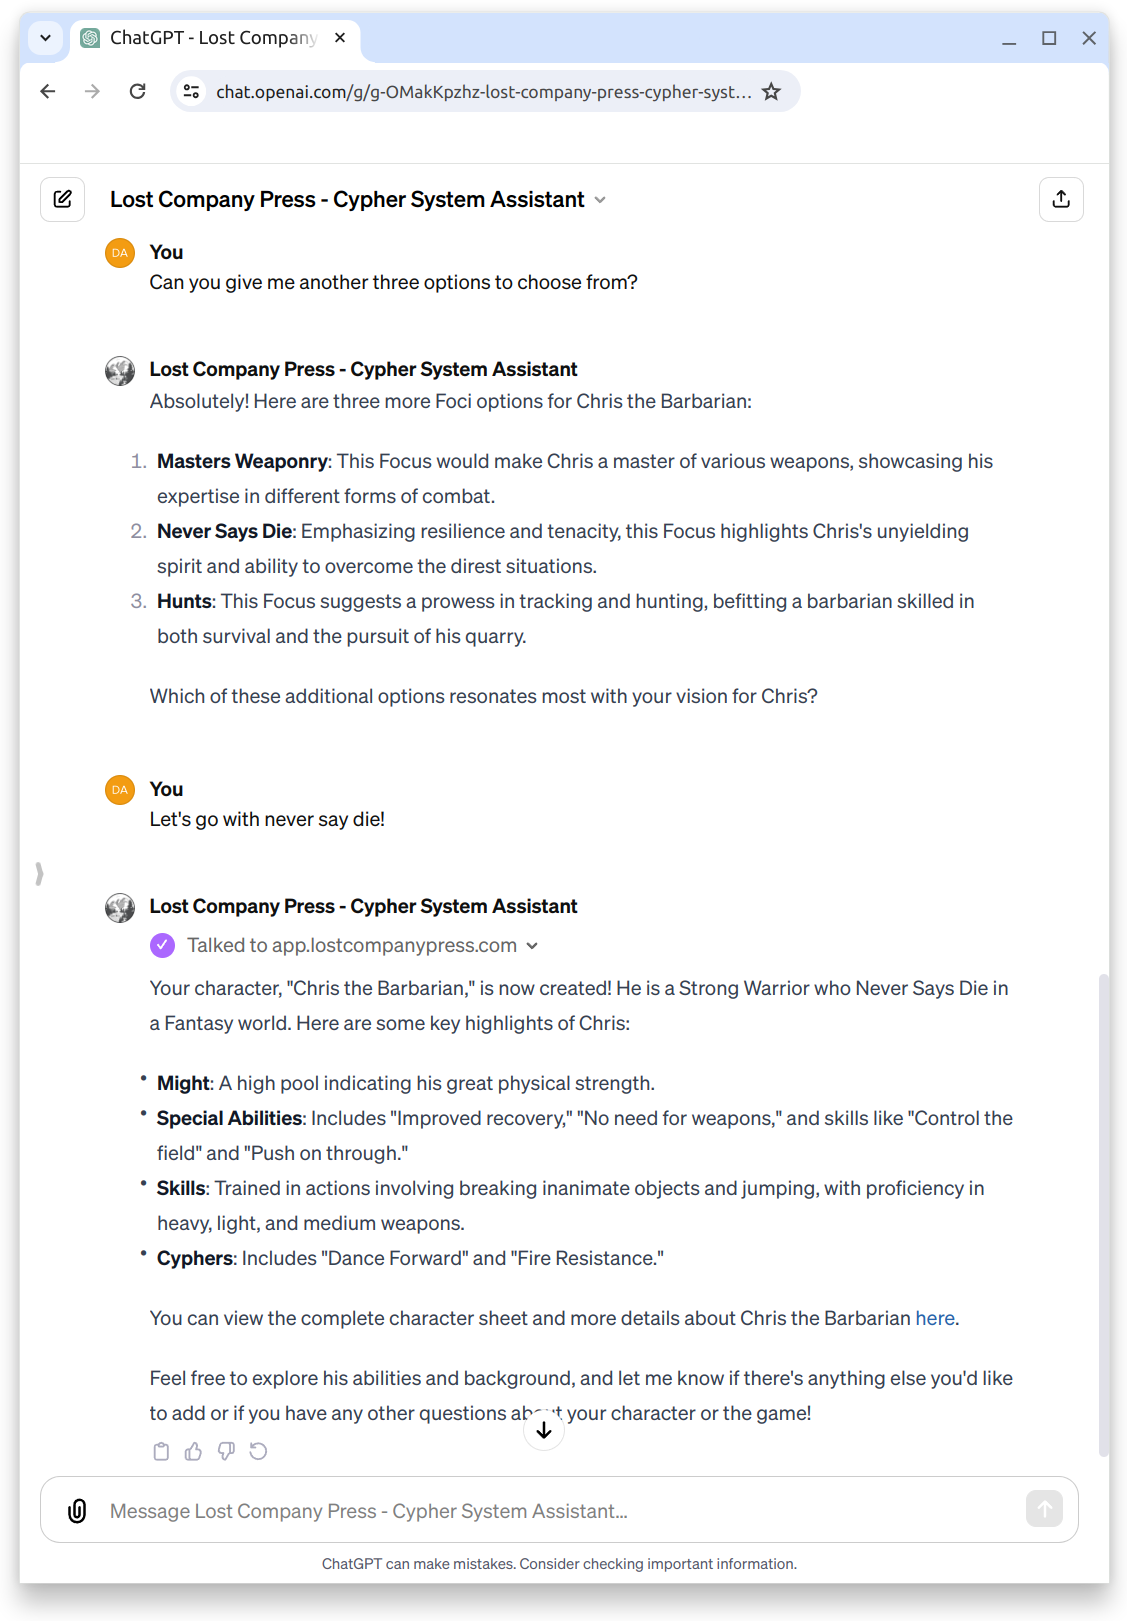Open the "here" character sheet link

(935, 1318)
